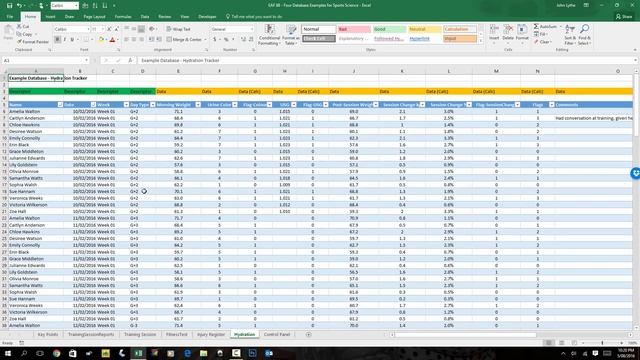This screenshot has width=640, height=360.
Task: Click the vertical scrollbar
Action: pyautogui.click(x=636, y=200)
